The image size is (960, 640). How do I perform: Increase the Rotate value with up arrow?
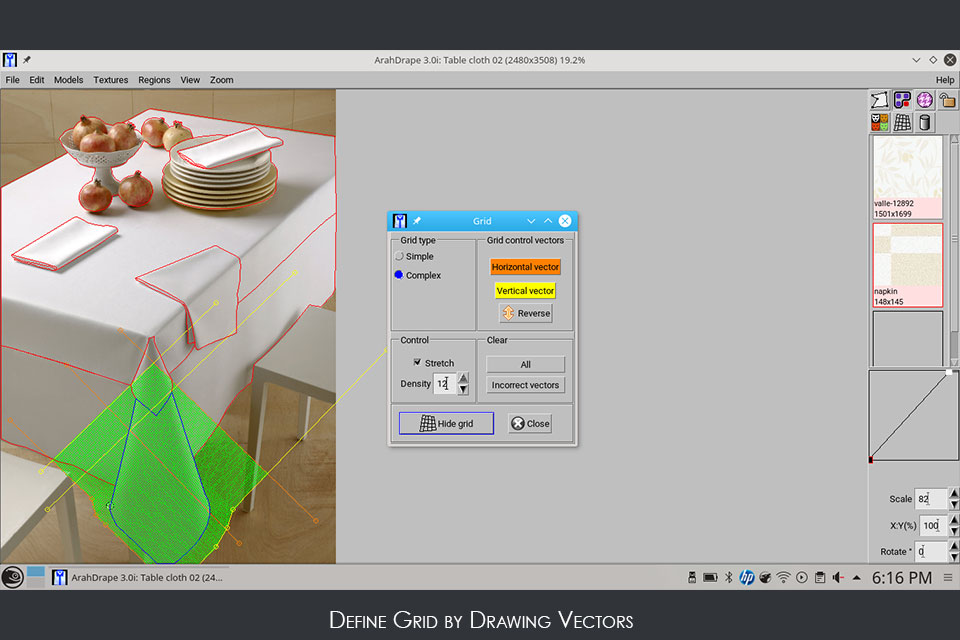point(954,546)
